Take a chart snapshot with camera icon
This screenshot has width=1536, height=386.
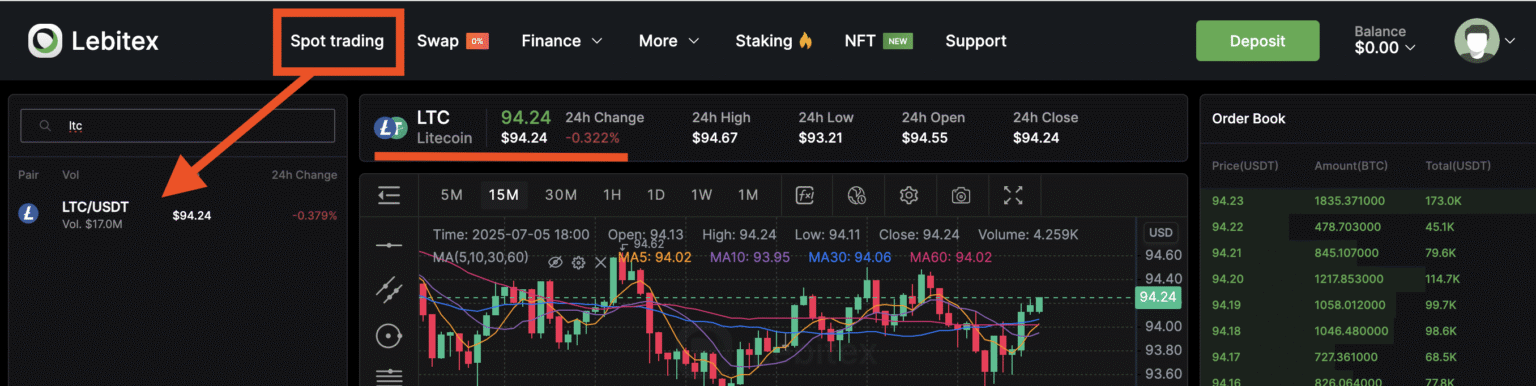pos(961,195)
